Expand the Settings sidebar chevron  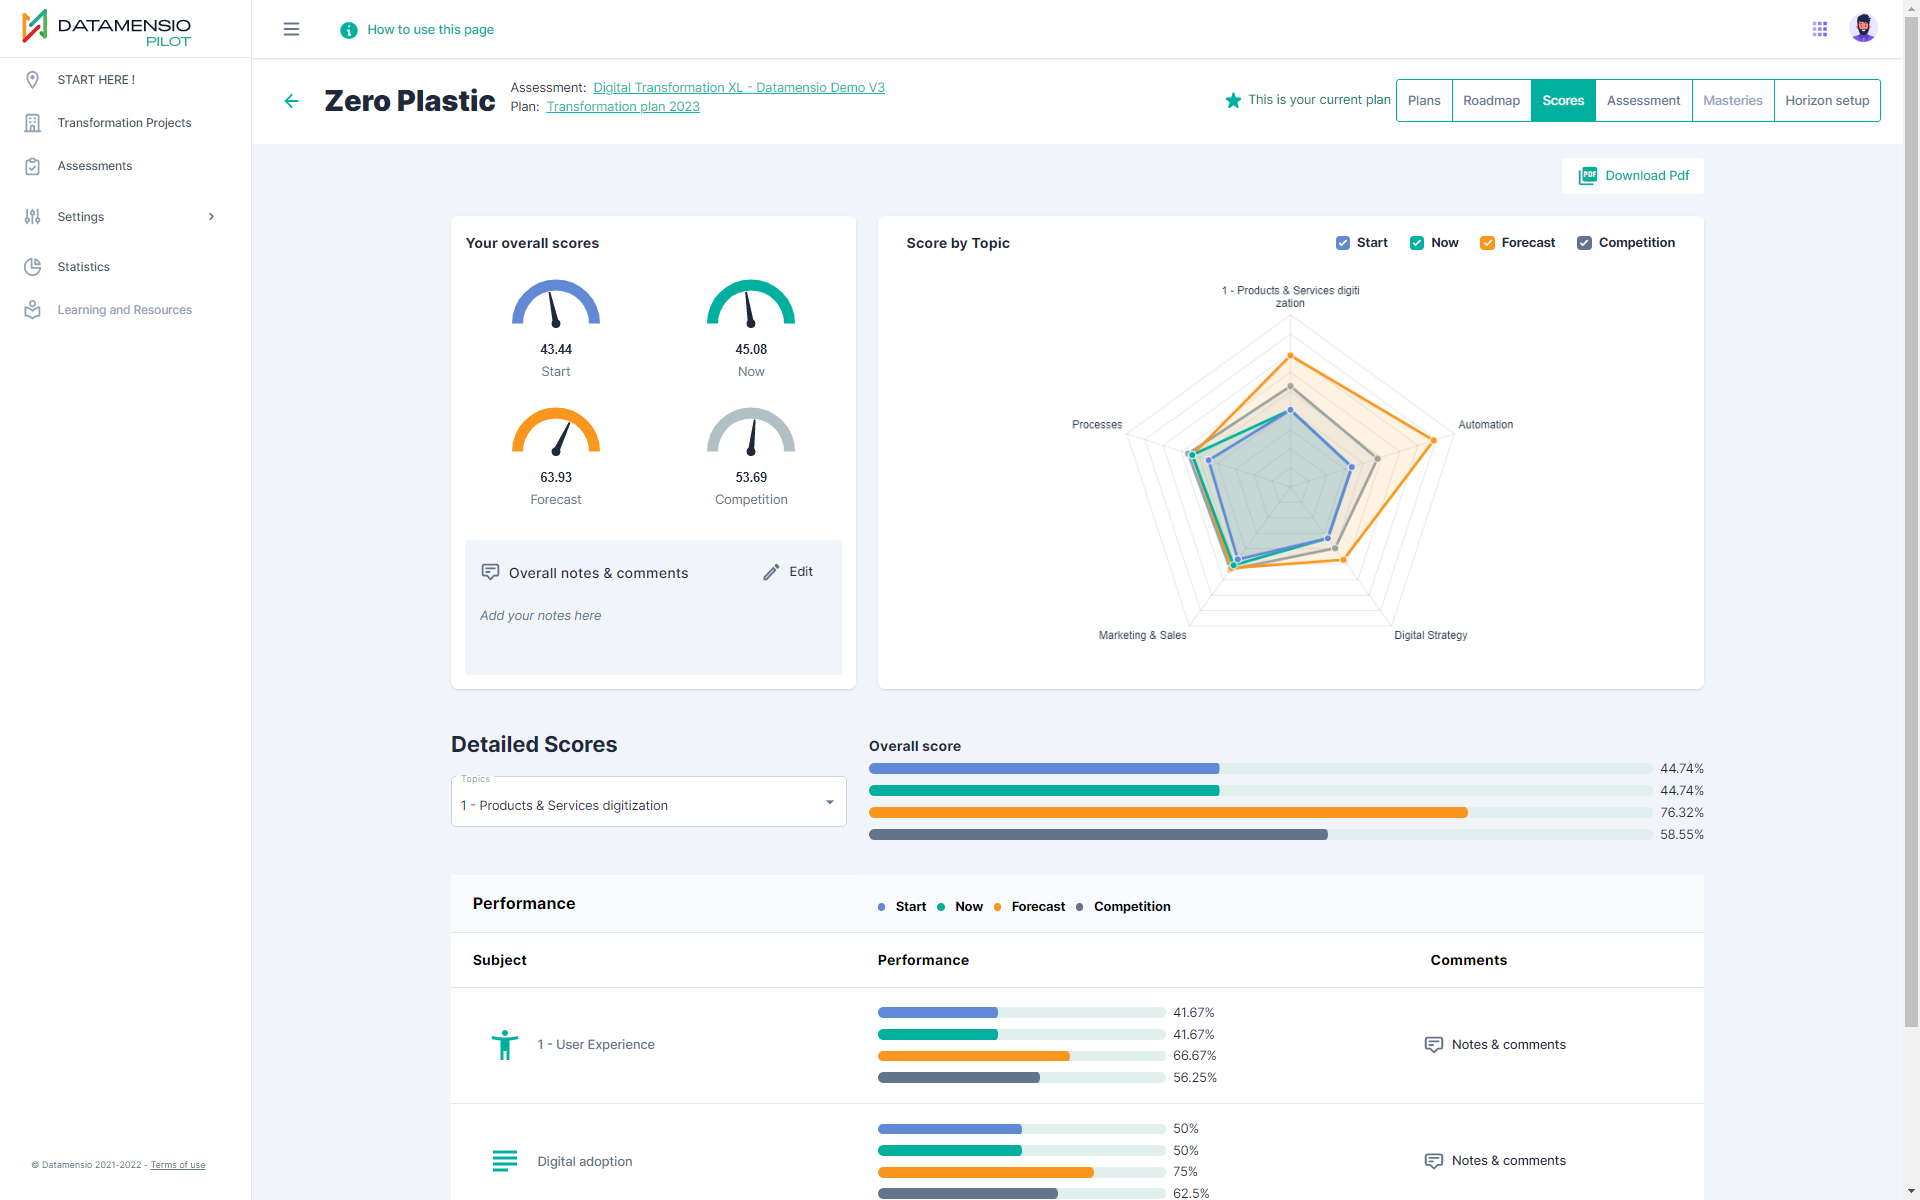coord(211,217)
